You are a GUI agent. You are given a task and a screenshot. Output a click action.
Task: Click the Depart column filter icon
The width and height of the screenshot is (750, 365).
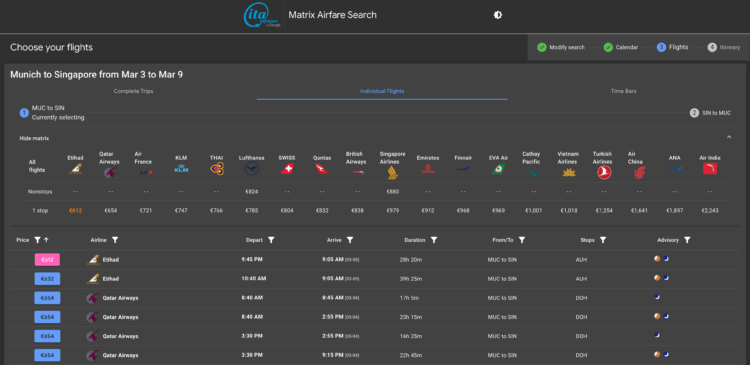[x=271, y=240]
